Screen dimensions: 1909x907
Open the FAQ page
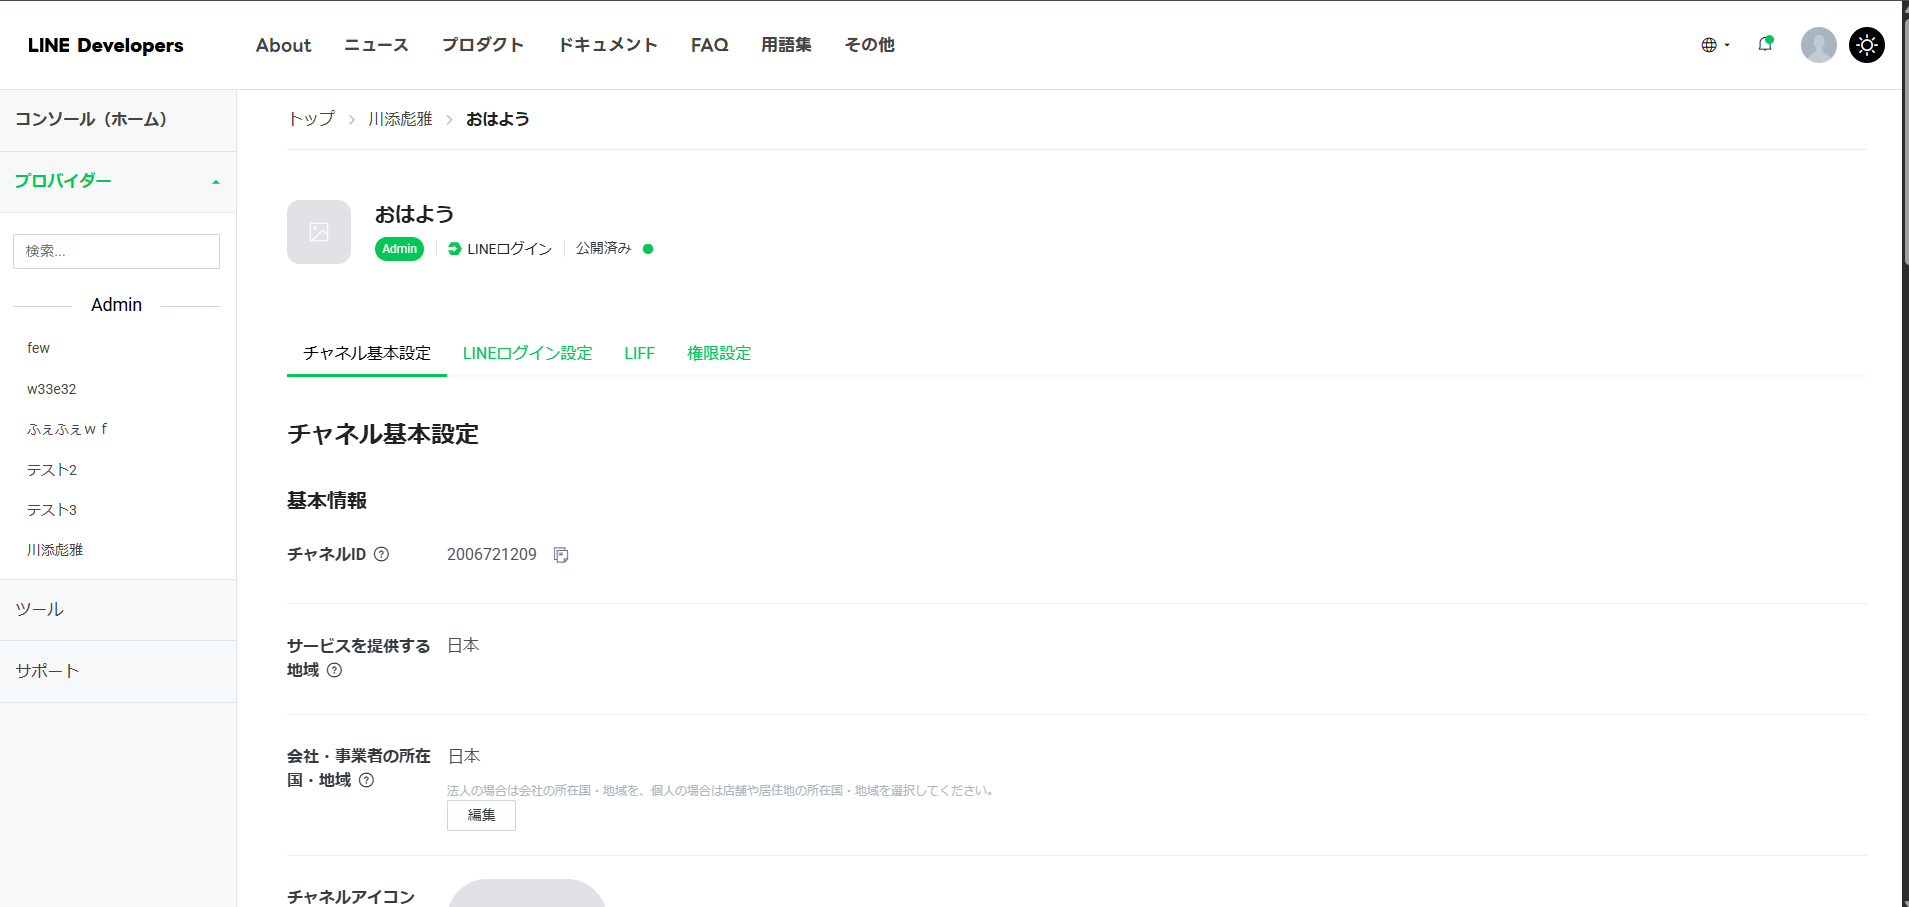709,45
